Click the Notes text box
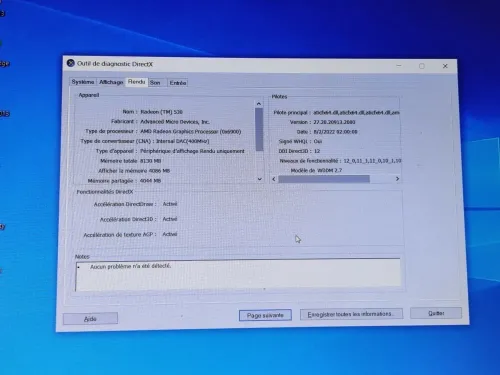Image resolution: width=500 pixels, height=375 pixels. (238, 275)
